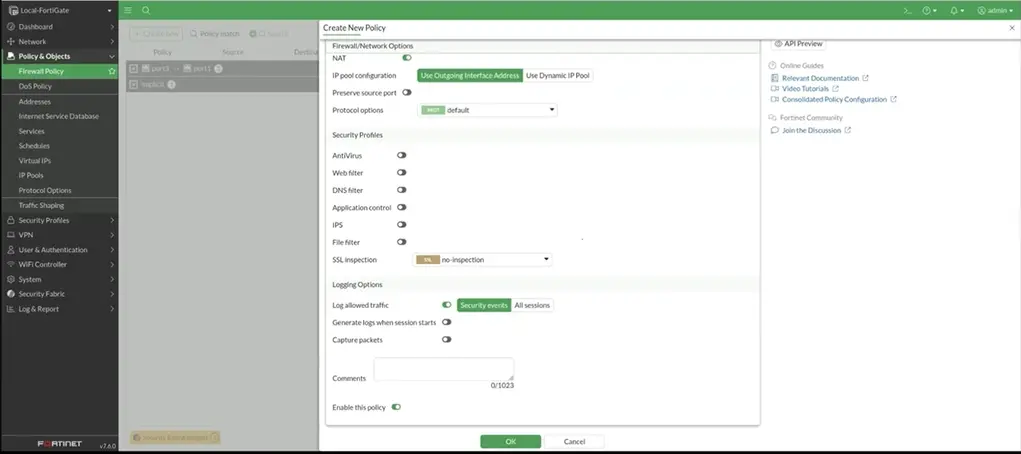Select Firewall Policy in sidebar
1021x454 pixels.
click(x=59, y=71)
